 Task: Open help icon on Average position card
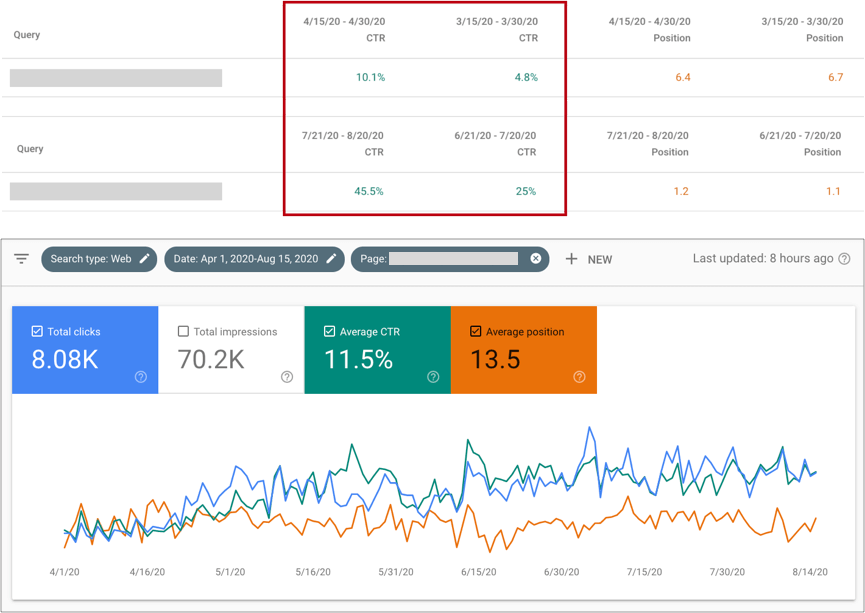[579, 377]
